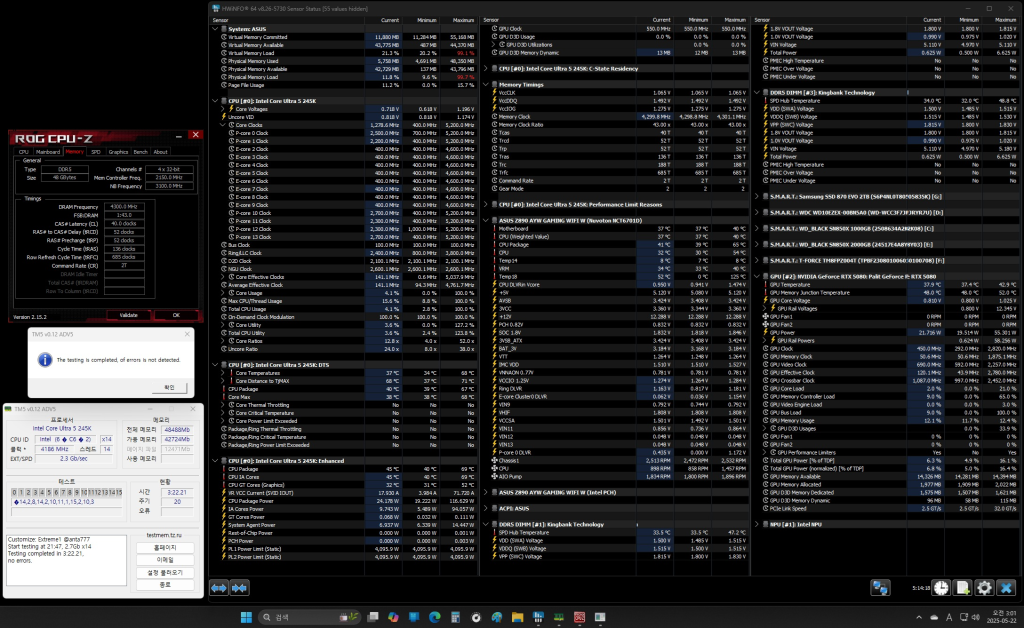Expand the NPU [#1]: Intel NPU group
The width and height of the screenshot is (1024, 628).
(x=757, y=524)
